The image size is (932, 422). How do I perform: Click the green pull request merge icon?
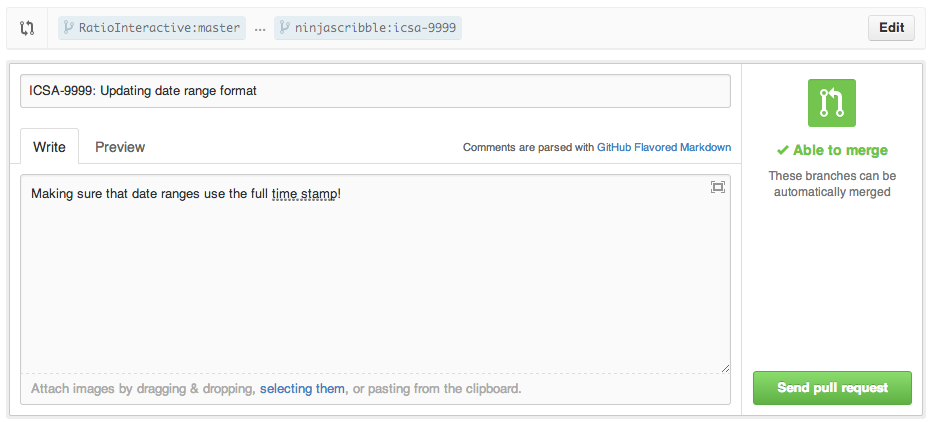(832, 103)
